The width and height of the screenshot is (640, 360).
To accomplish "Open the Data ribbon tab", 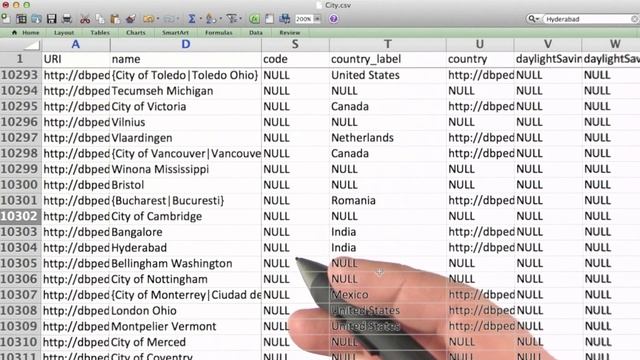I will 256,33.
